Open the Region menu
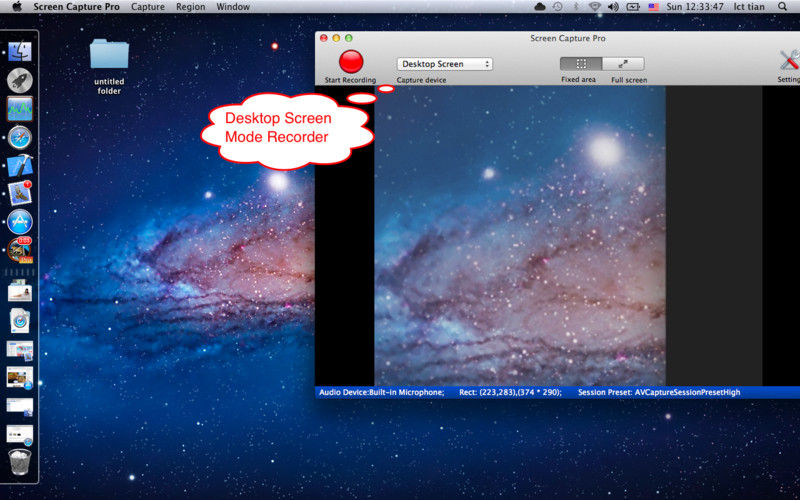The height and width of the screenshot is (500, 800). (190, 7)
